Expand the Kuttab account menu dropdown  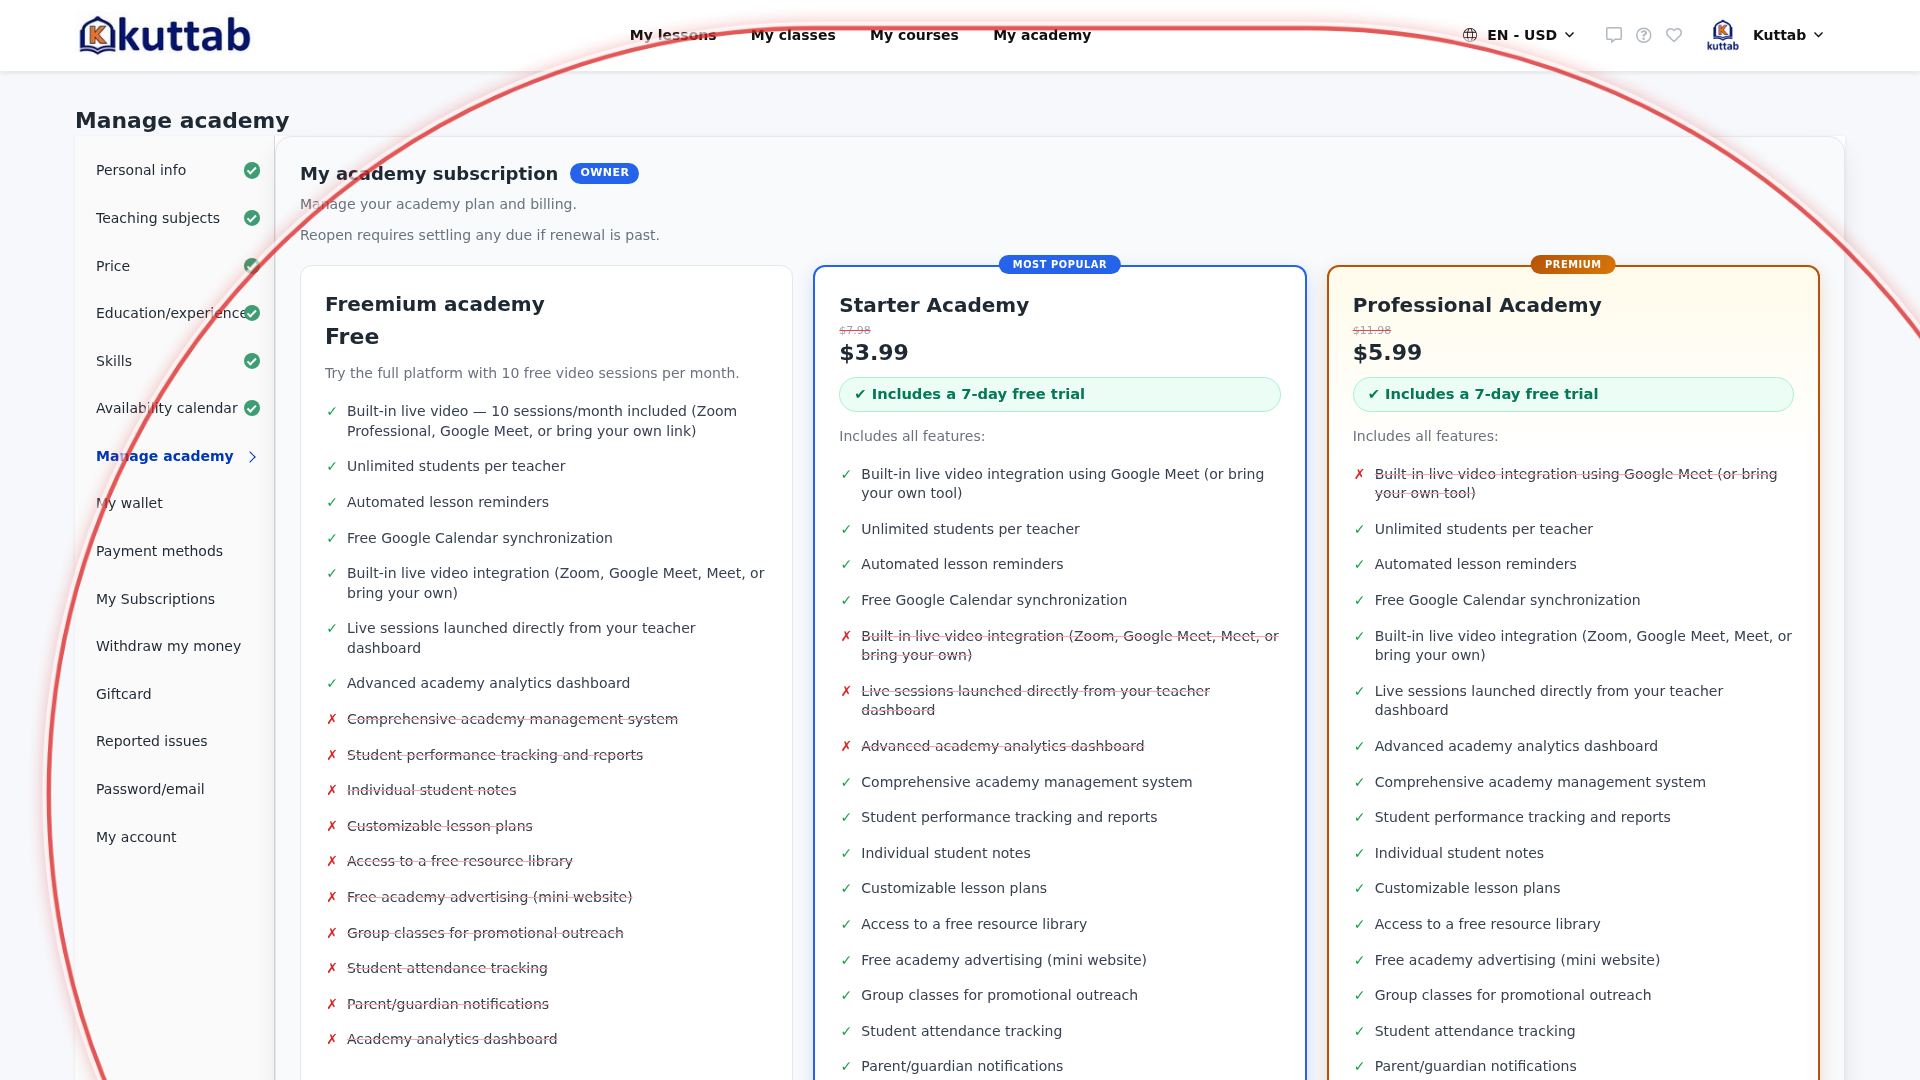pyautogui.click(x=1789, y=35)
